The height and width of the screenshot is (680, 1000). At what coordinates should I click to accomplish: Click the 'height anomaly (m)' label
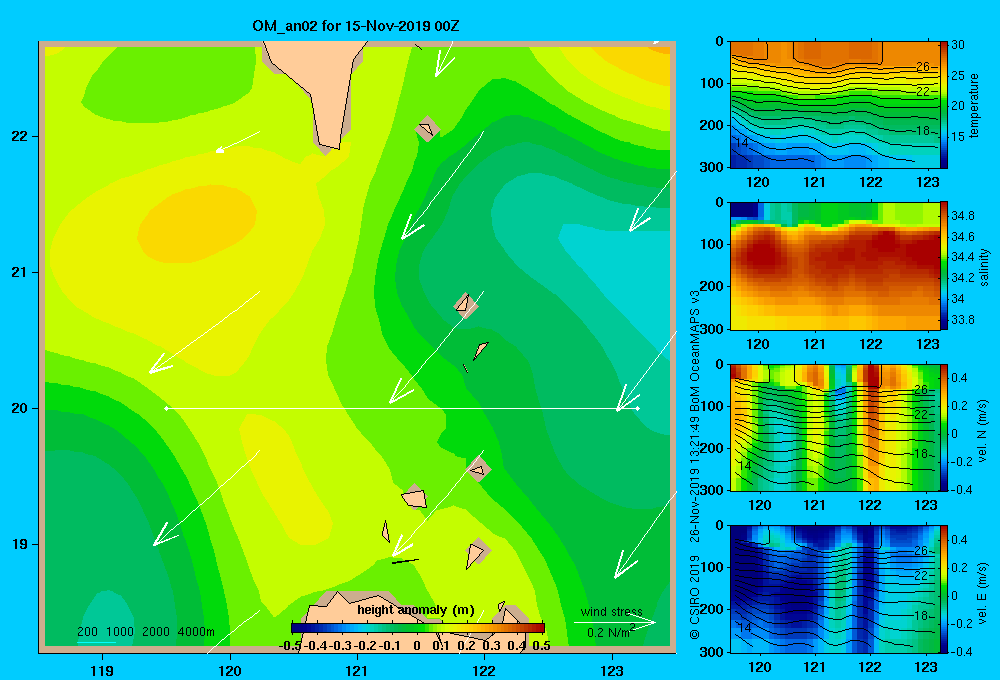416,610
